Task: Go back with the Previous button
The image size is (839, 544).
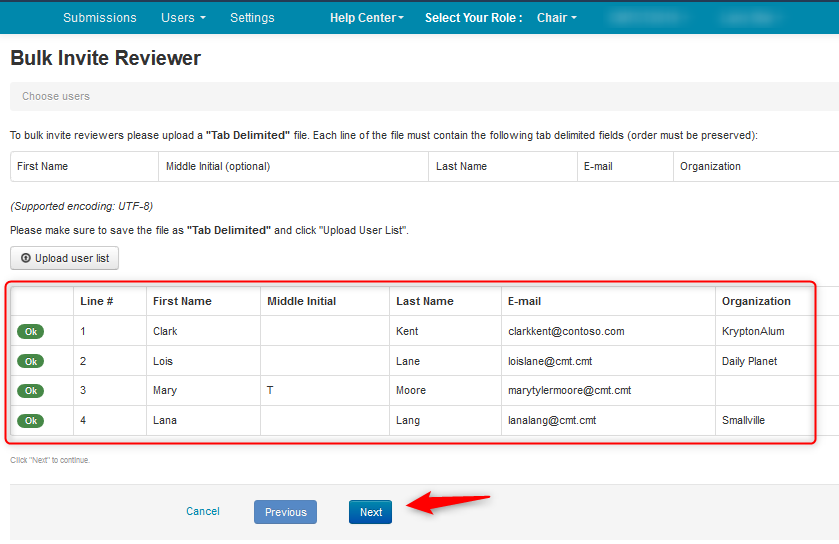Action: coord(285,512)
